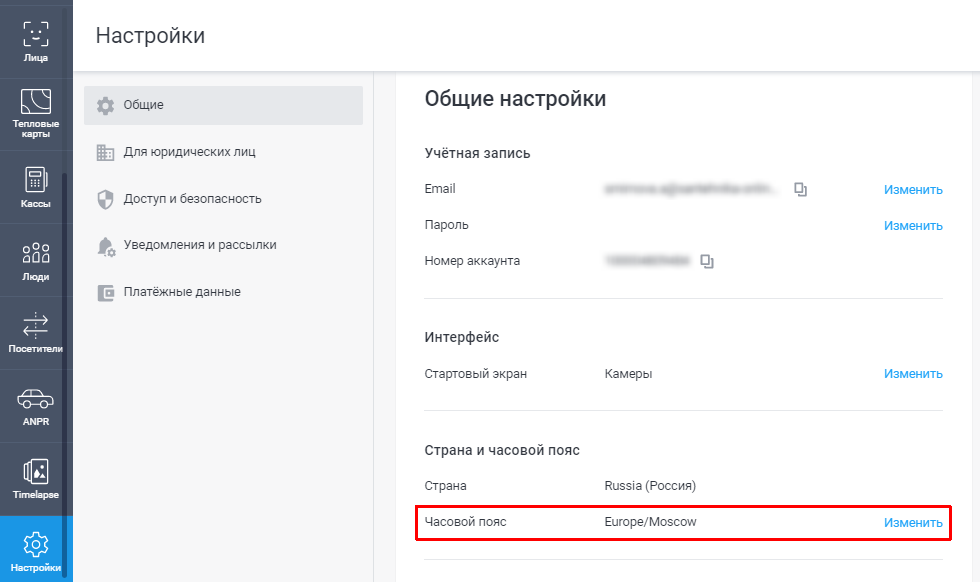The image size is (980, 582).
Task: Click gear icon next to Общие
Action: (x=106, y=106)
